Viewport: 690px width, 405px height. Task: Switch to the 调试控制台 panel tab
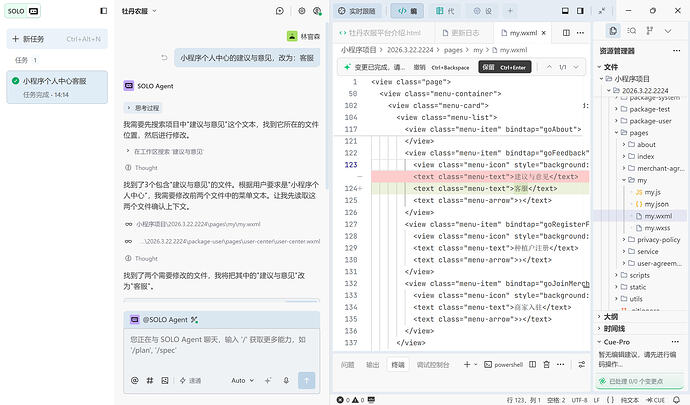pos(433,365)
